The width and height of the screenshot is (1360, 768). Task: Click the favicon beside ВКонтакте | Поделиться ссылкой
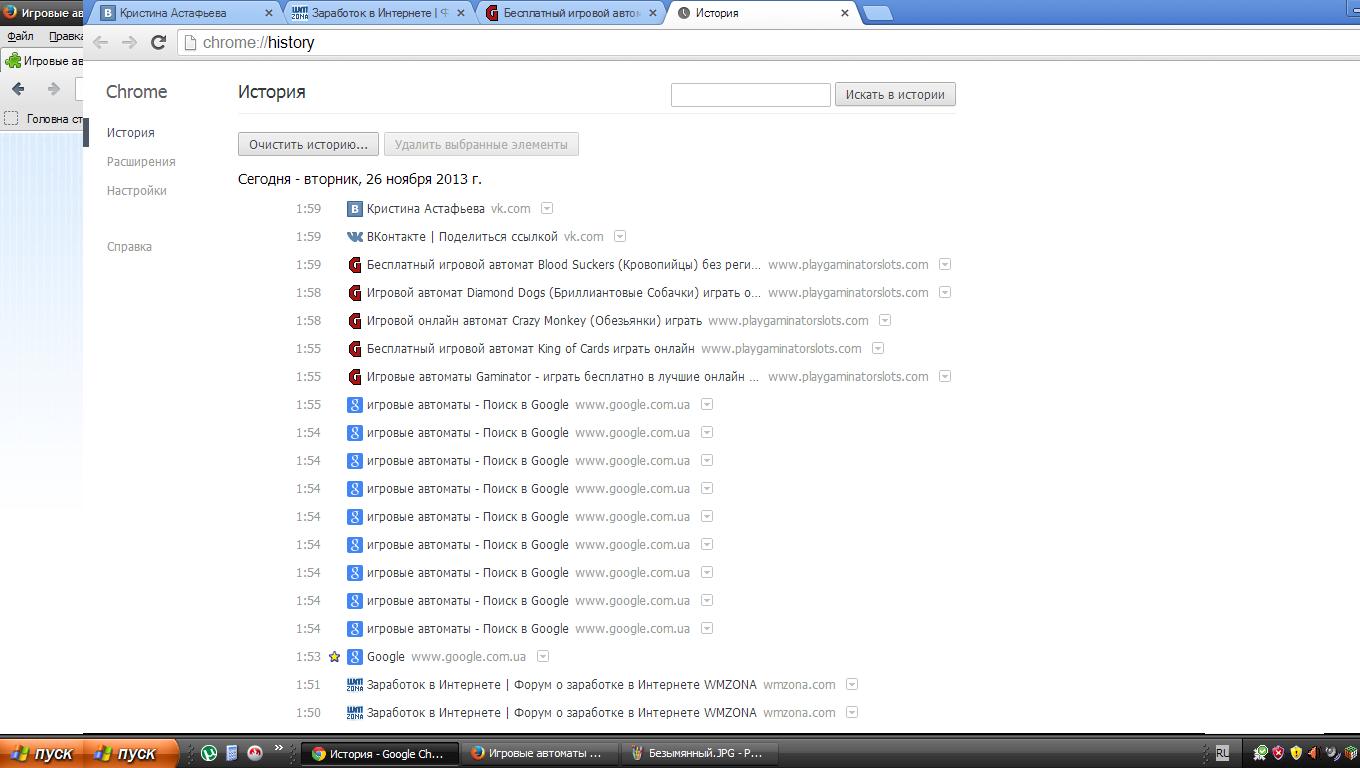354,237
